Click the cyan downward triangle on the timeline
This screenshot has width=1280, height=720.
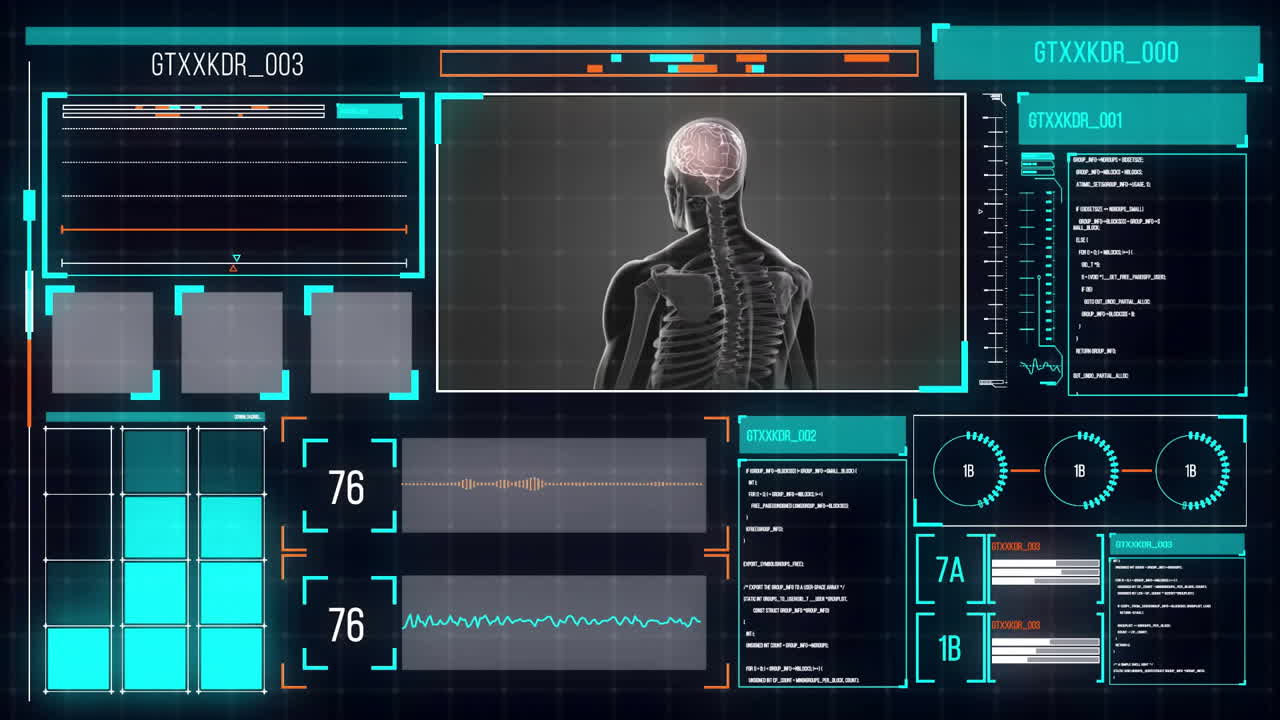[x=236, y=258]
